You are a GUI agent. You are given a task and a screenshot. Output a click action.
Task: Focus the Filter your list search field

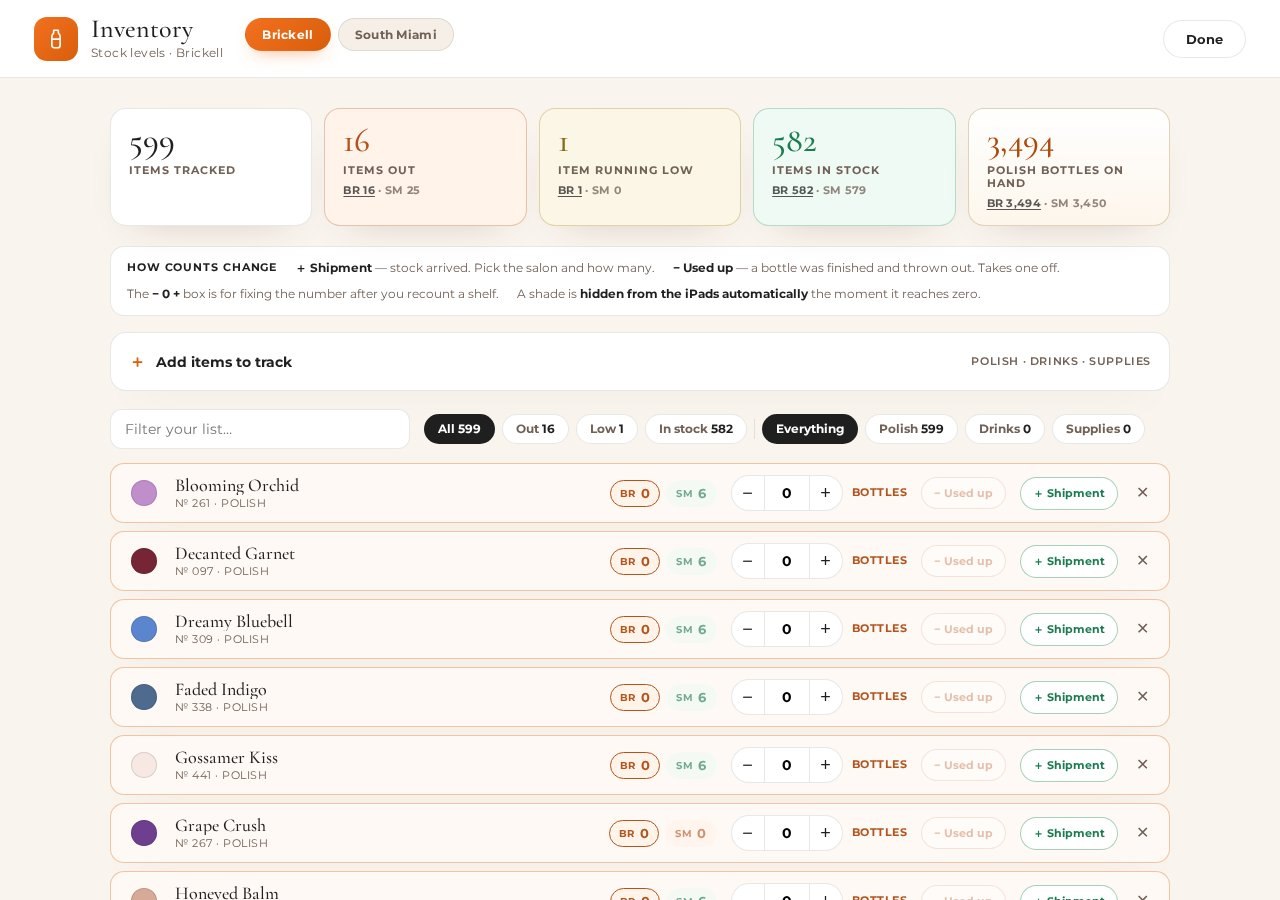[x=260, y=429]
